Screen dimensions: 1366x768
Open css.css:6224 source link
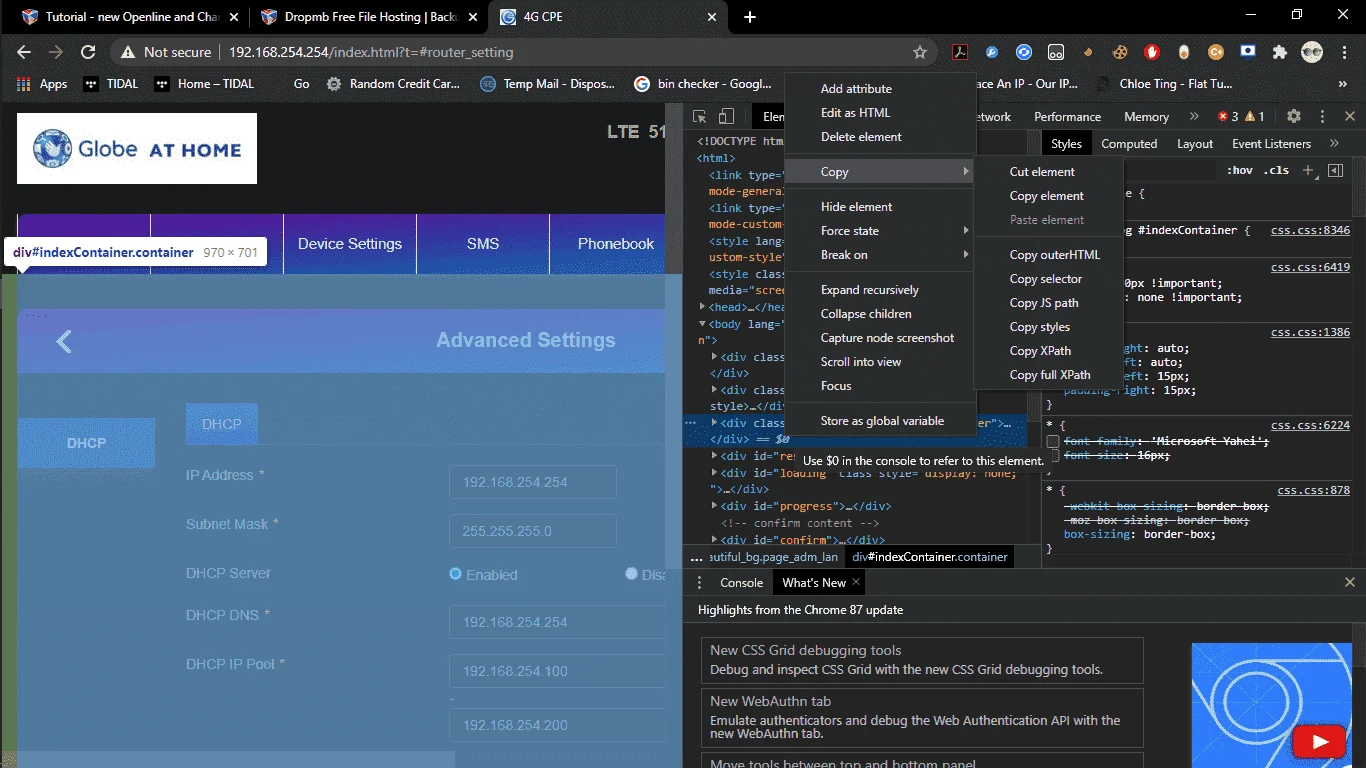(x=1310, y=426)
